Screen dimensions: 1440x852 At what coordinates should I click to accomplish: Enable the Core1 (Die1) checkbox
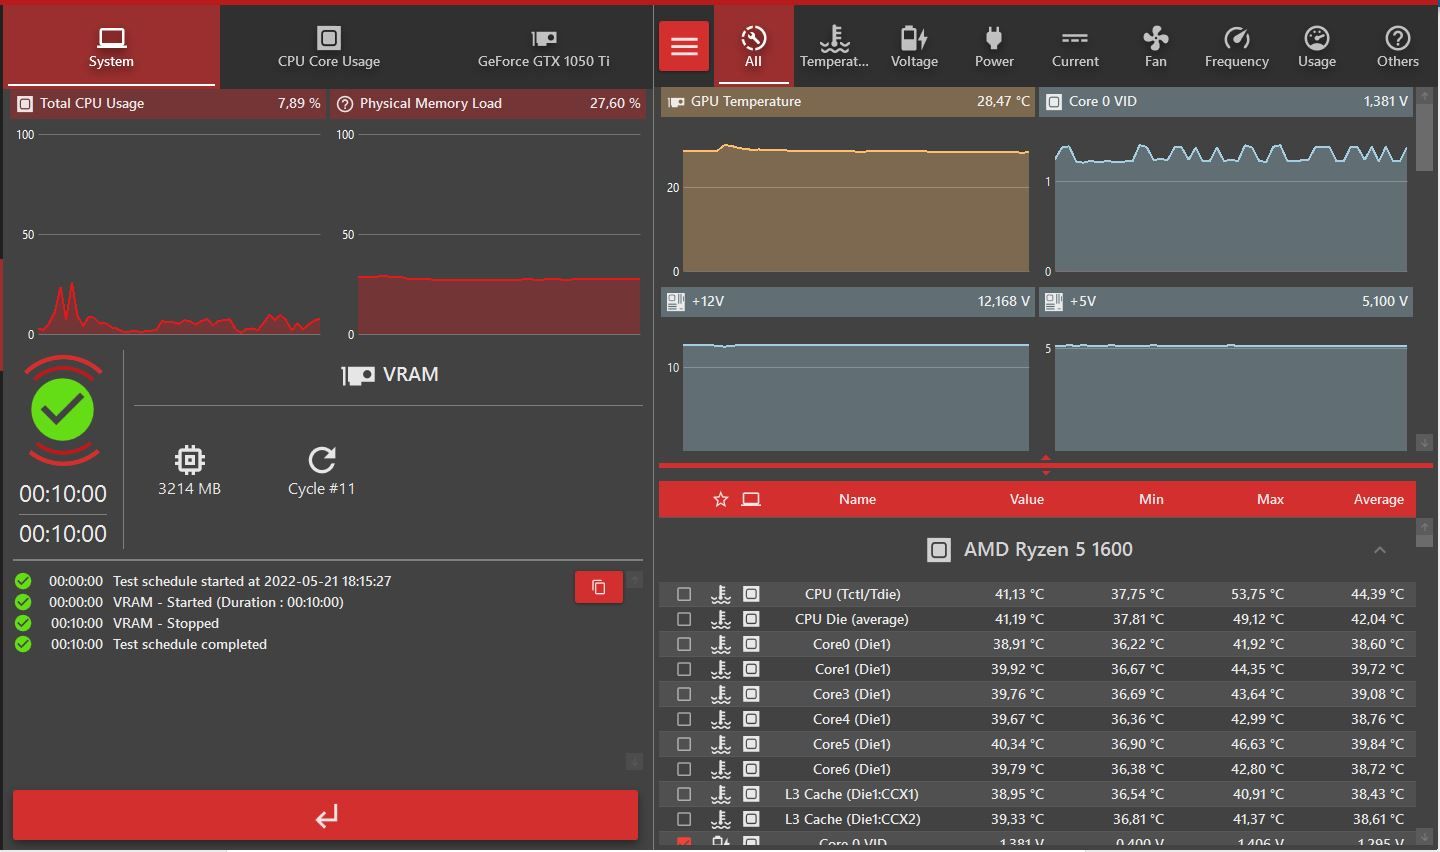pyautogui.click(x=684, y=669)
